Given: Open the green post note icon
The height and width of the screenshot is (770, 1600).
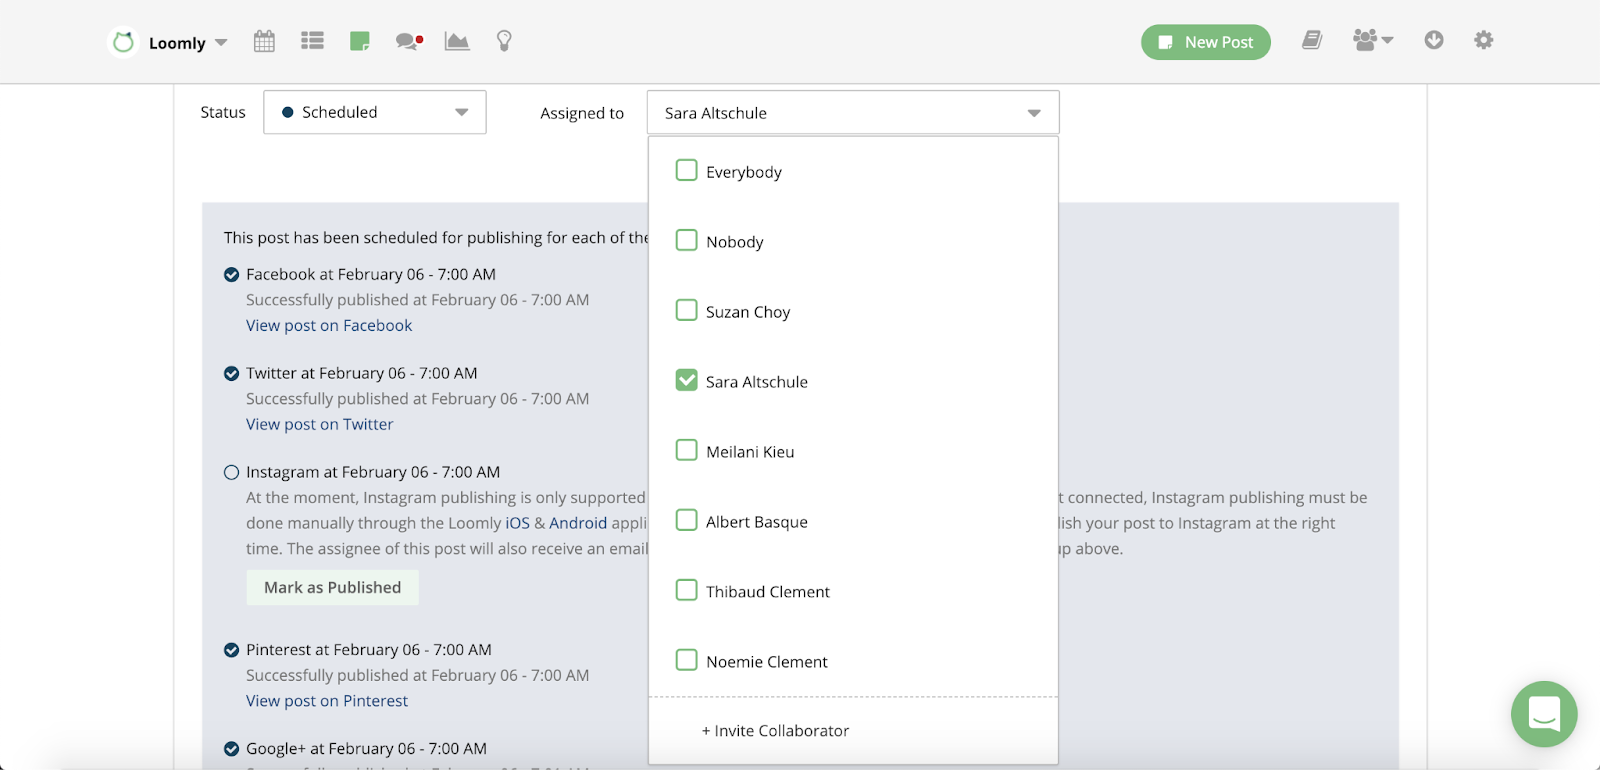Looking at the screenshot, I should click(x=360, y=41).
